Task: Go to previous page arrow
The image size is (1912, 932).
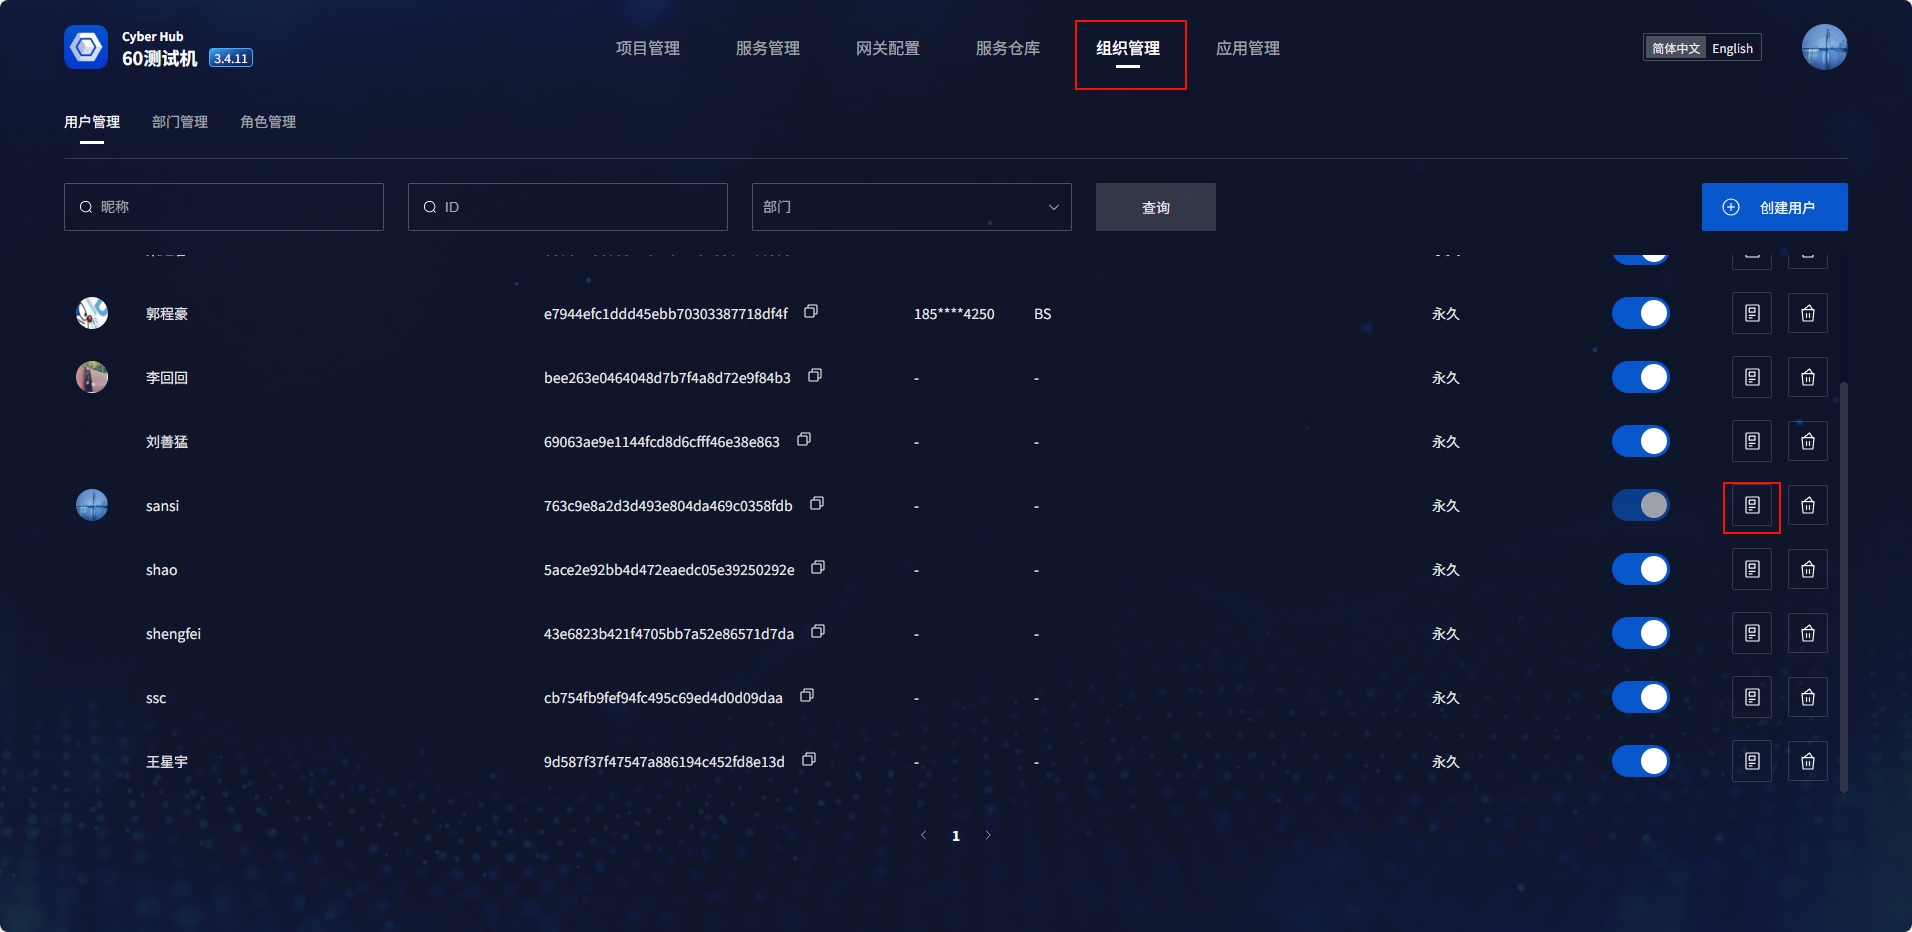Action: click(x=923, y=836)
